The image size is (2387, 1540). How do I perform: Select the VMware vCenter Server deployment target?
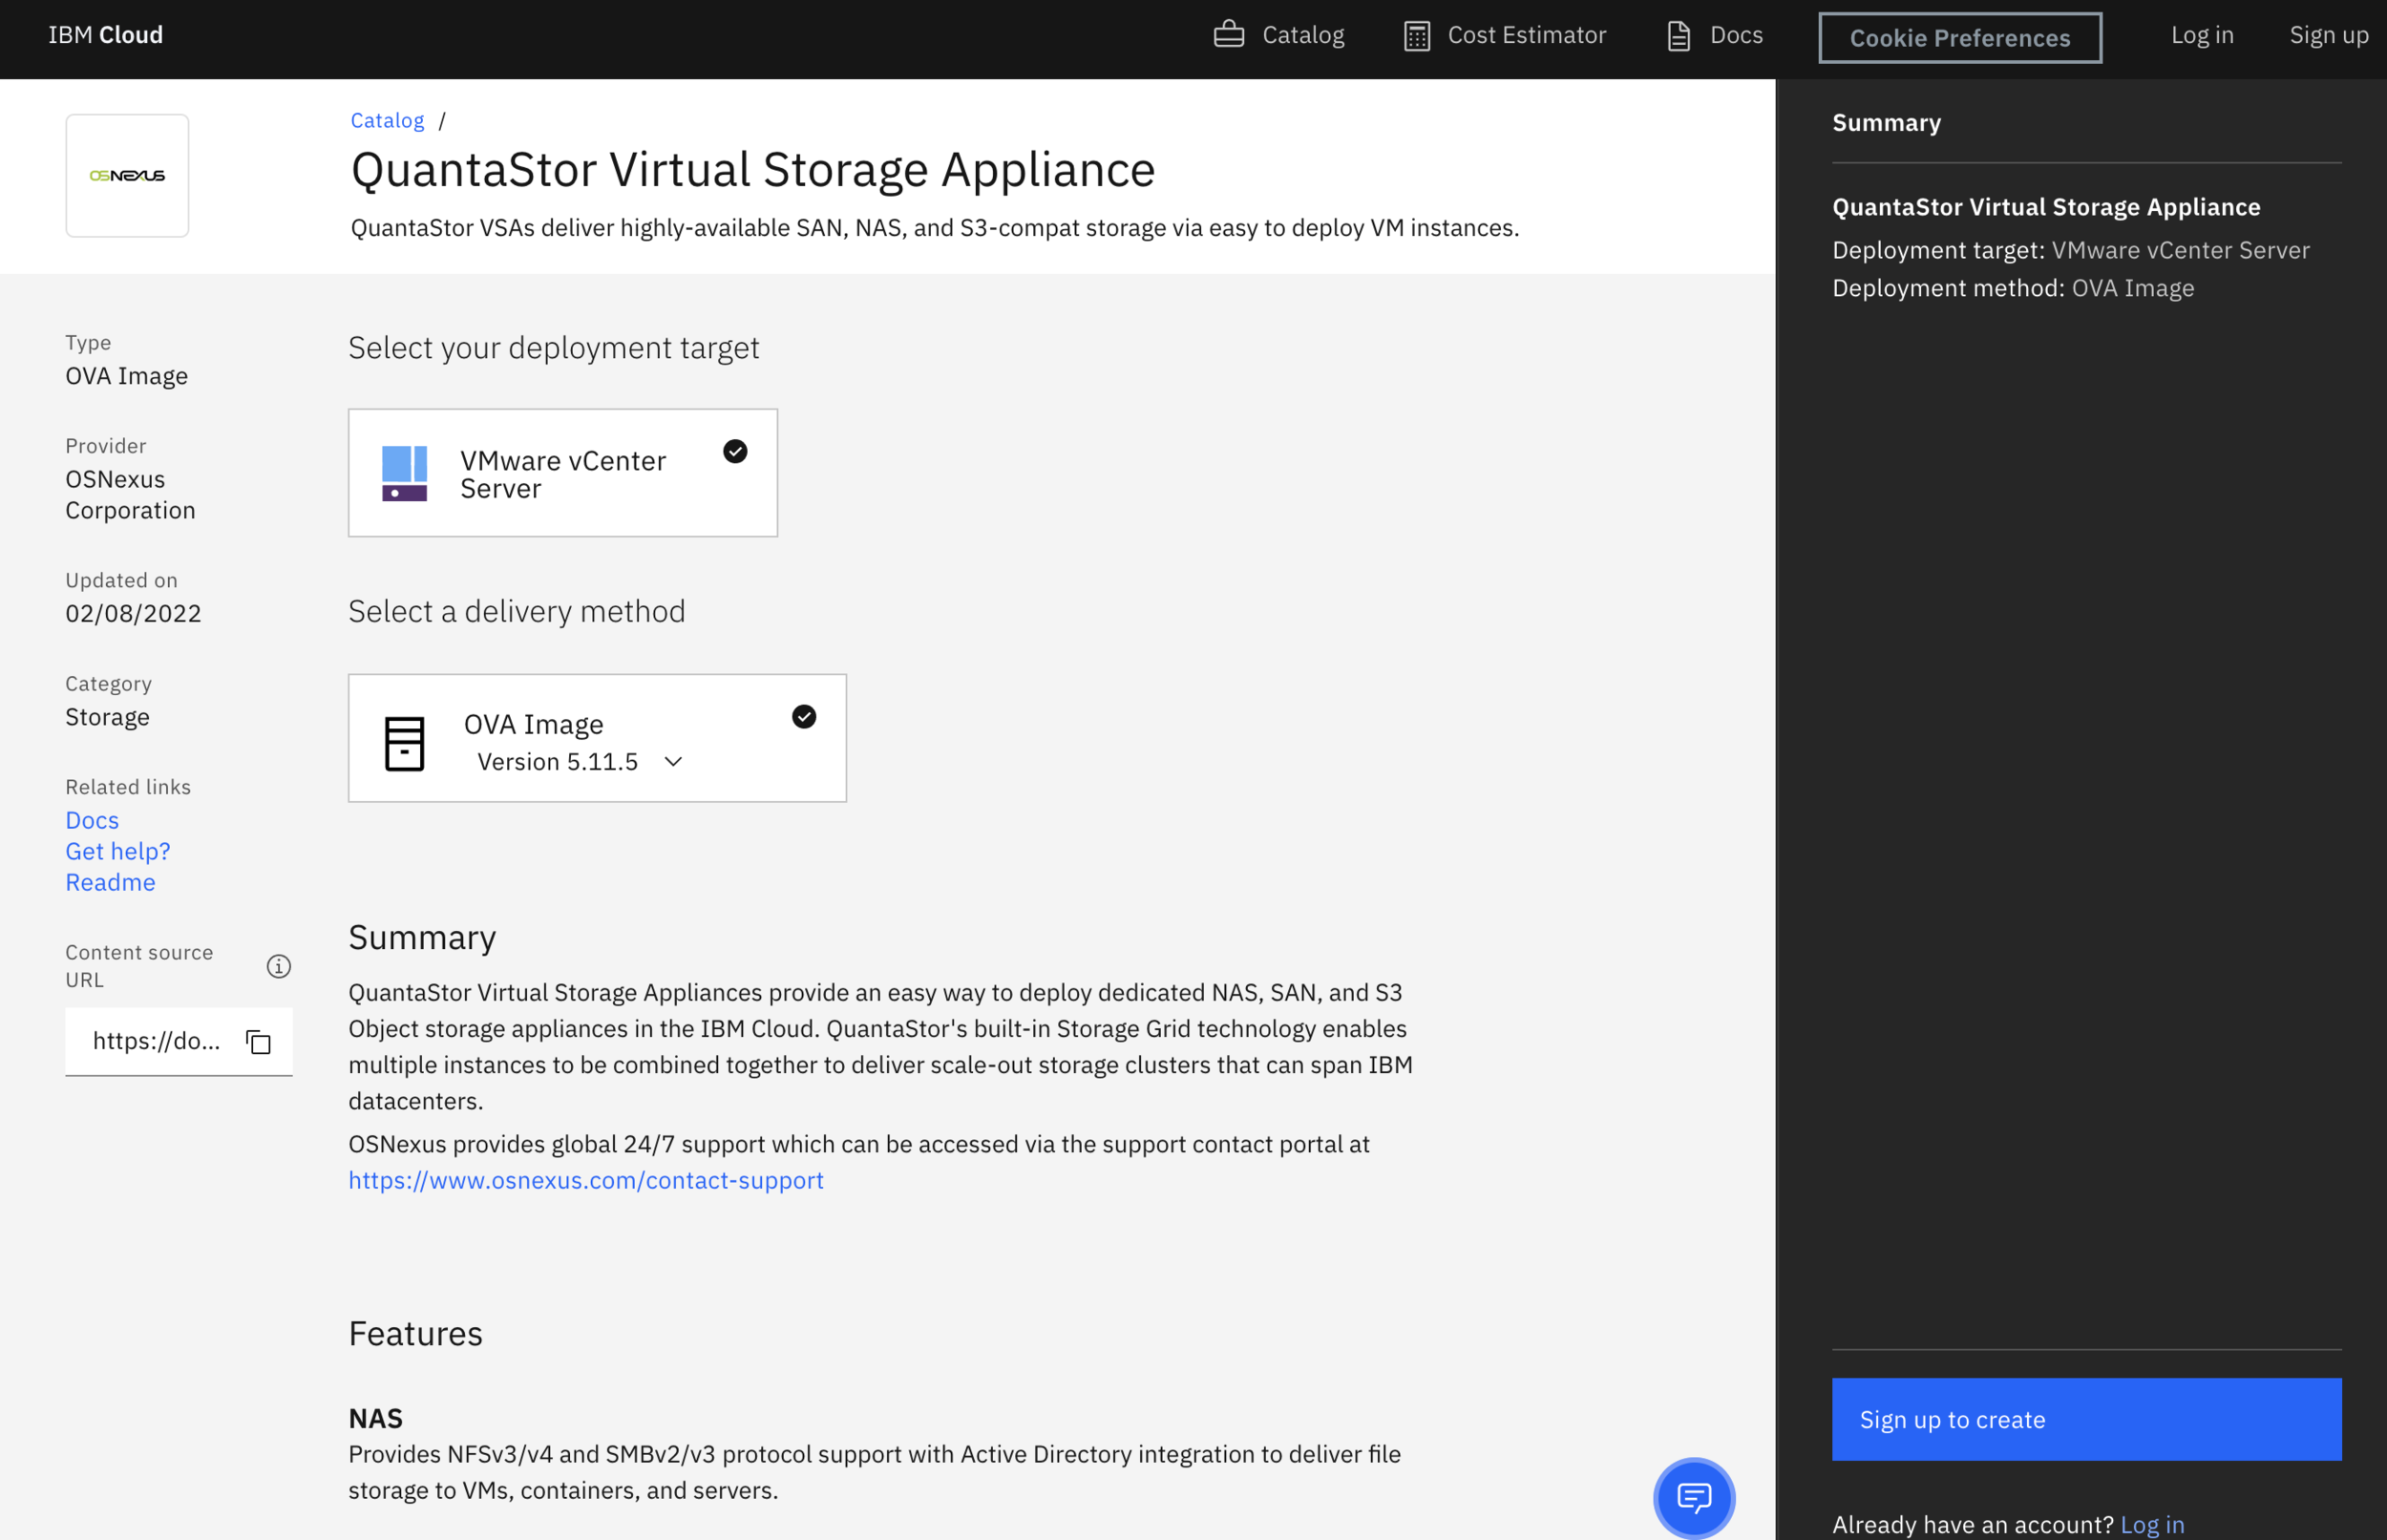point(562,473)
